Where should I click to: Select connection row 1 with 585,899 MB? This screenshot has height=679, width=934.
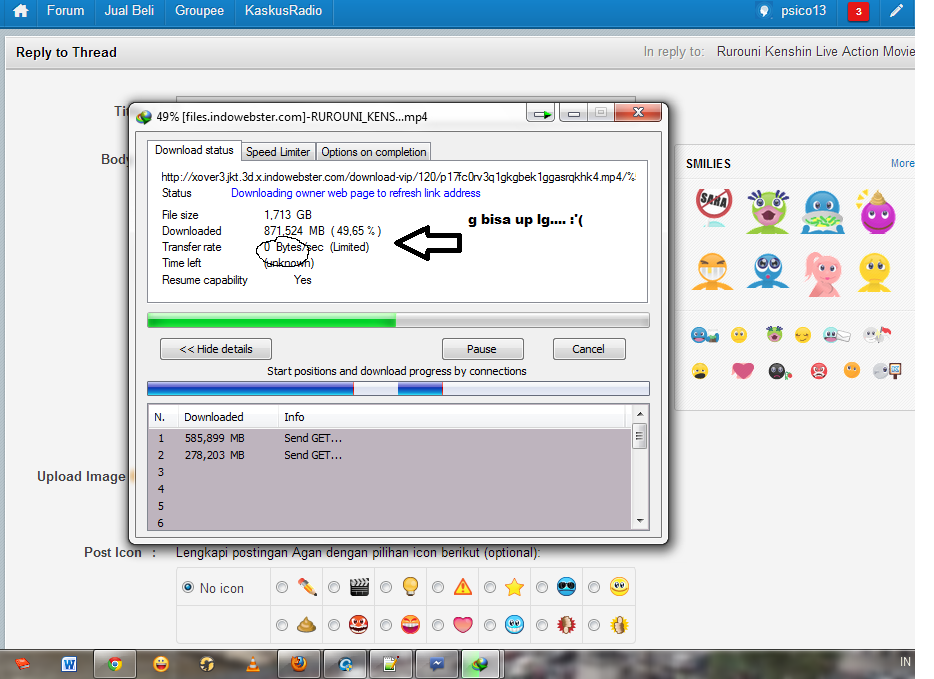390,438
